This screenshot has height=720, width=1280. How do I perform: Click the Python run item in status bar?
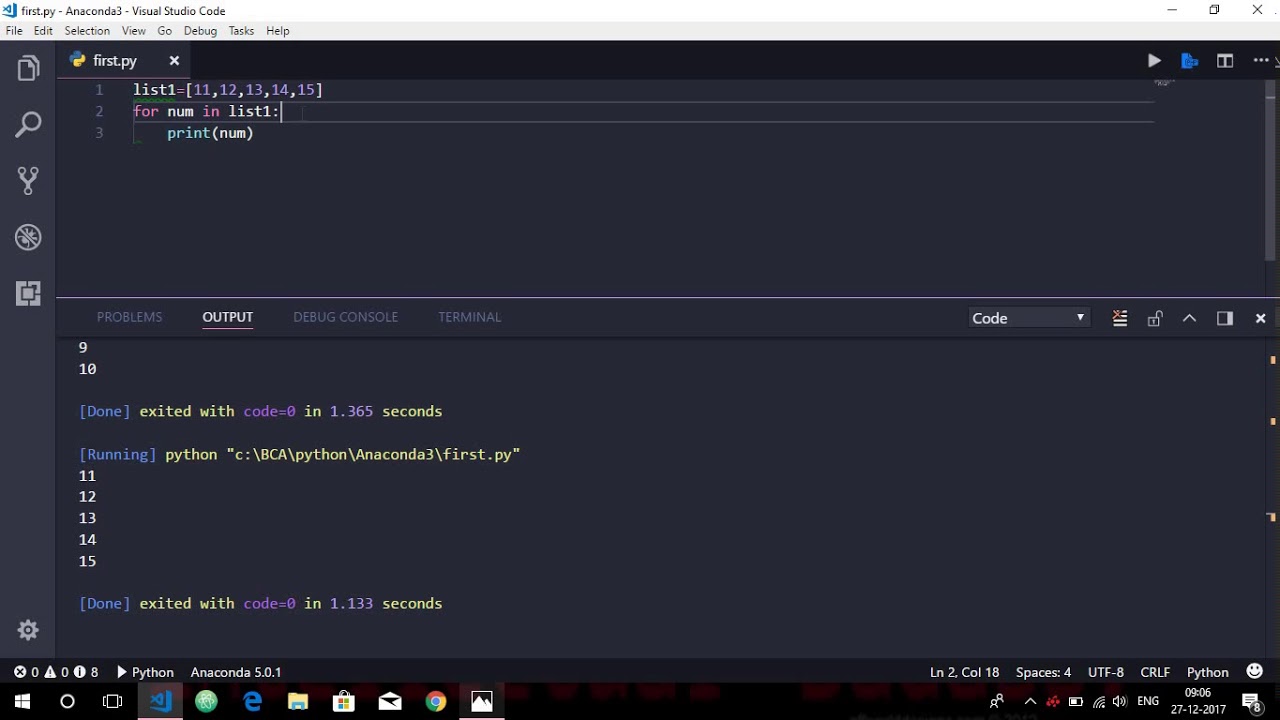coord(145,672)
